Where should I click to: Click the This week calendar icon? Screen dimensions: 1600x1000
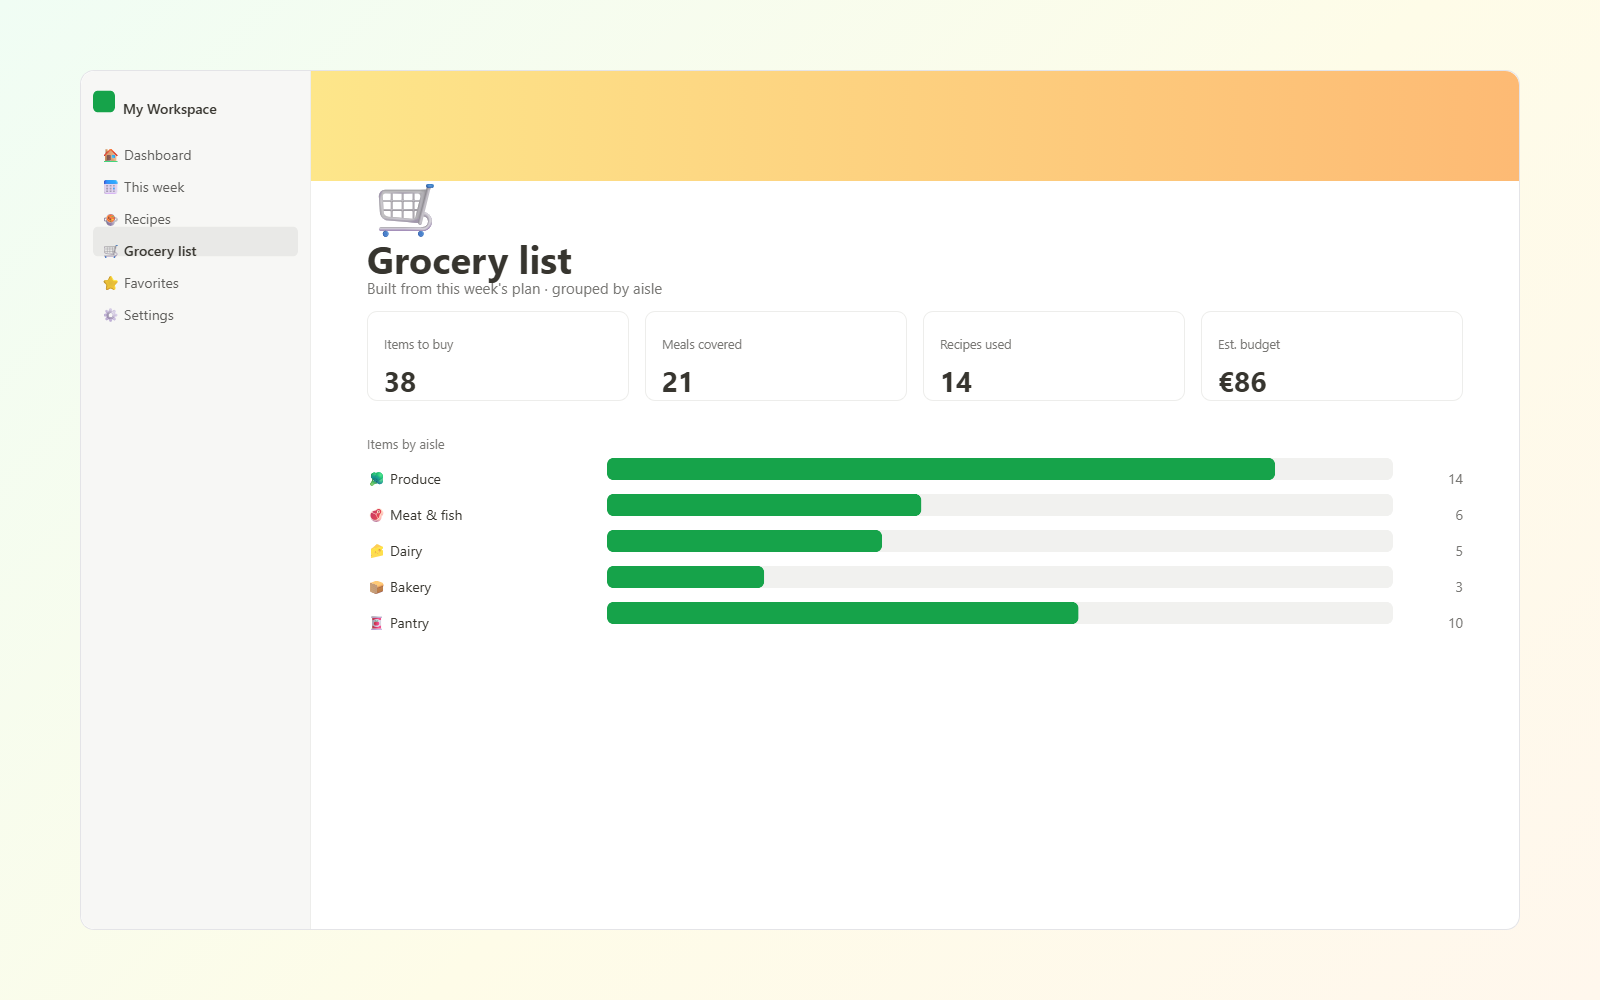[x=110, y=188]
